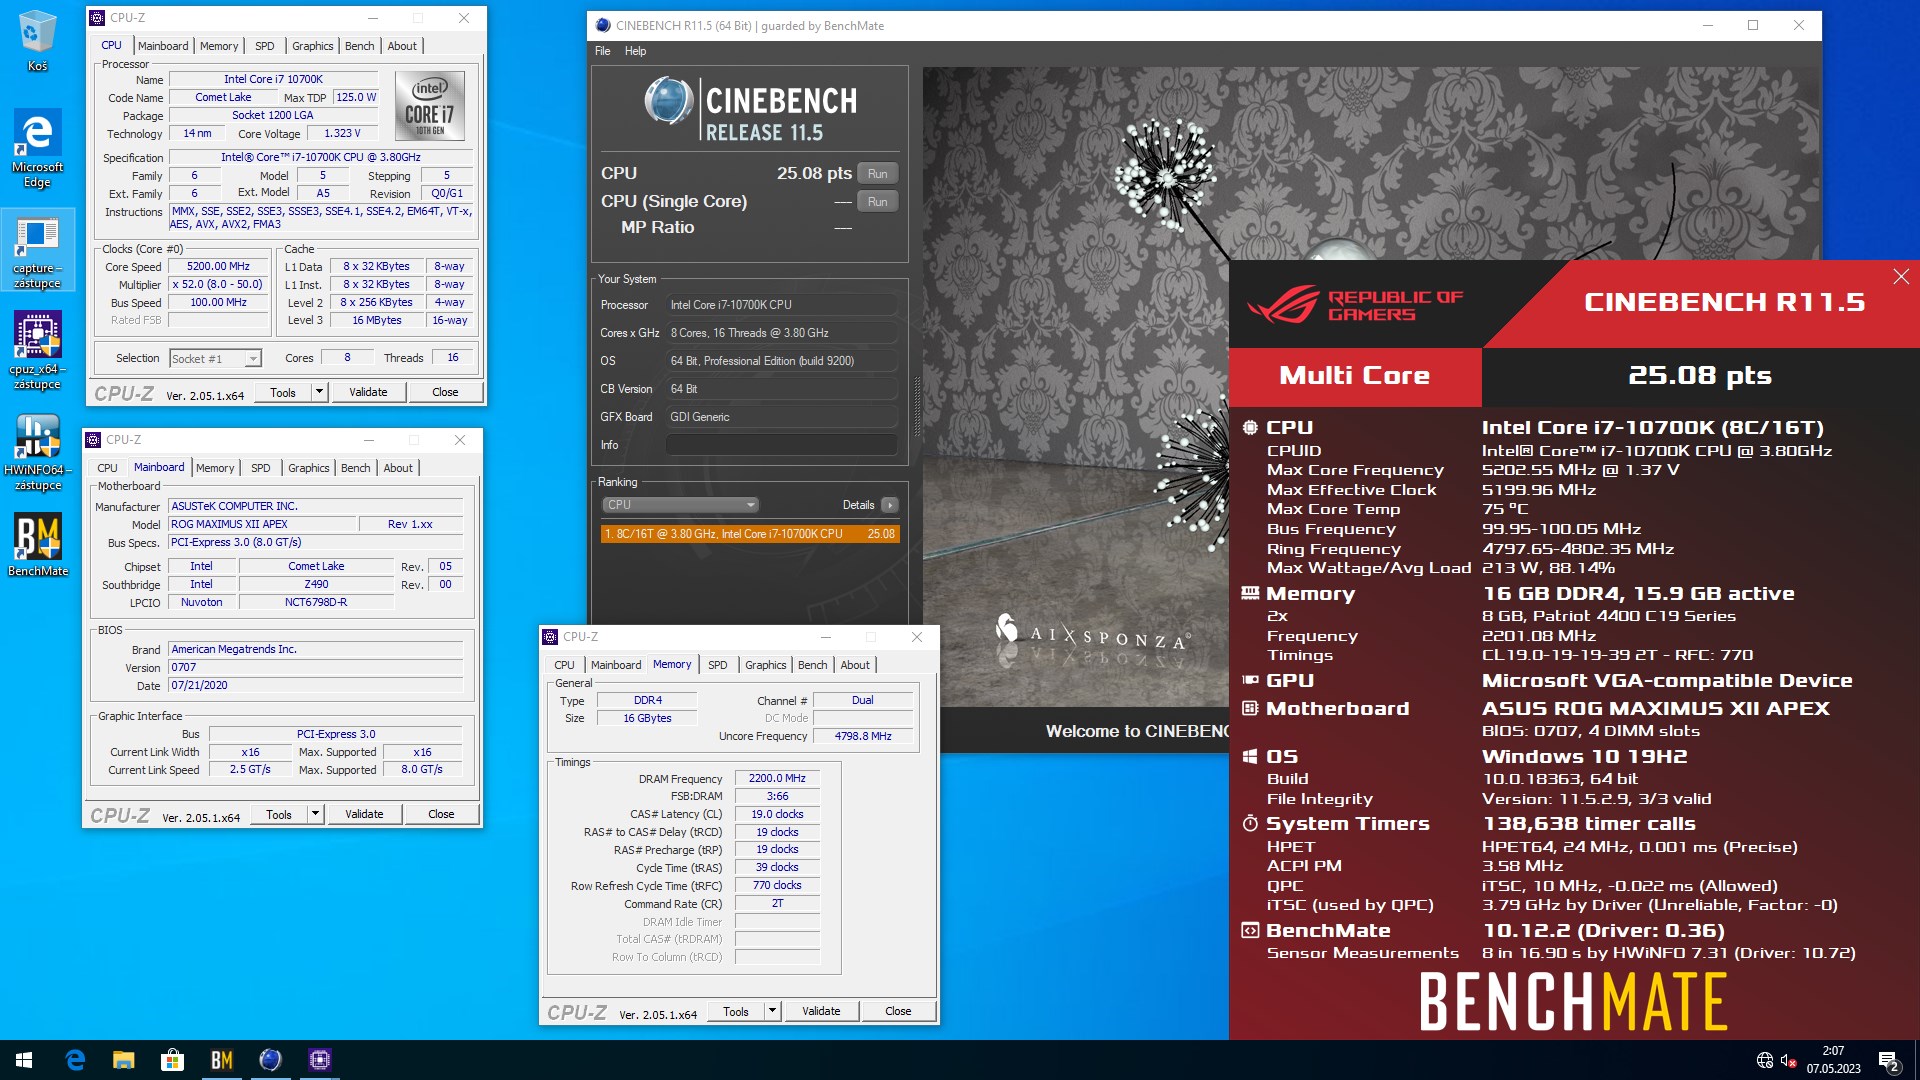Run the CPU Single Core benchmark
This screenshot has height=1080, width=1920.
(x=877, y=202)
